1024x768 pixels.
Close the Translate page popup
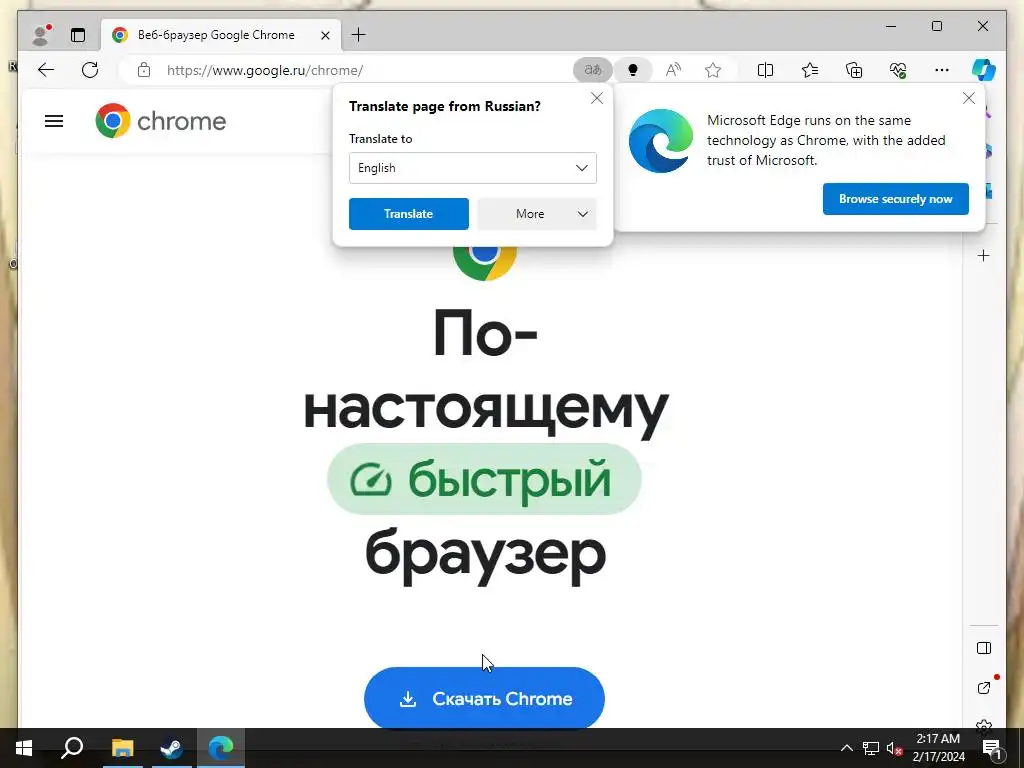(x=597, y=99)
